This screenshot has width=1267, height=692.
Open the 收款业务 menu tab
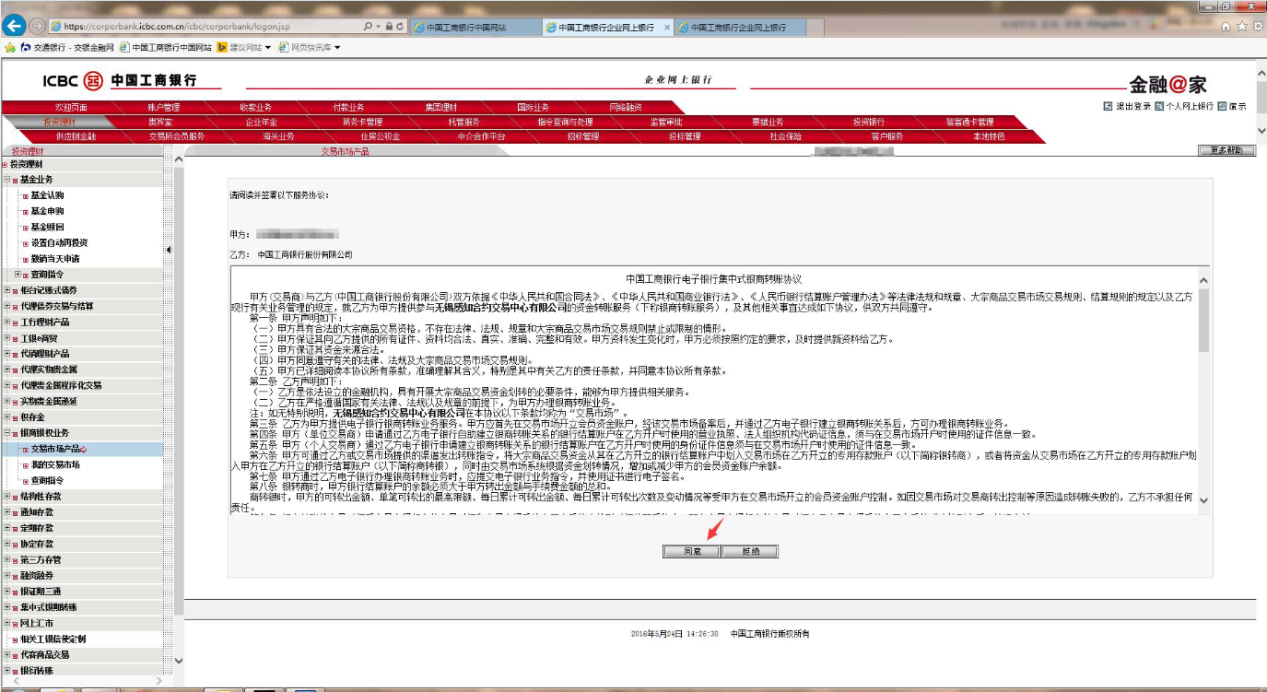pos(255,107)
